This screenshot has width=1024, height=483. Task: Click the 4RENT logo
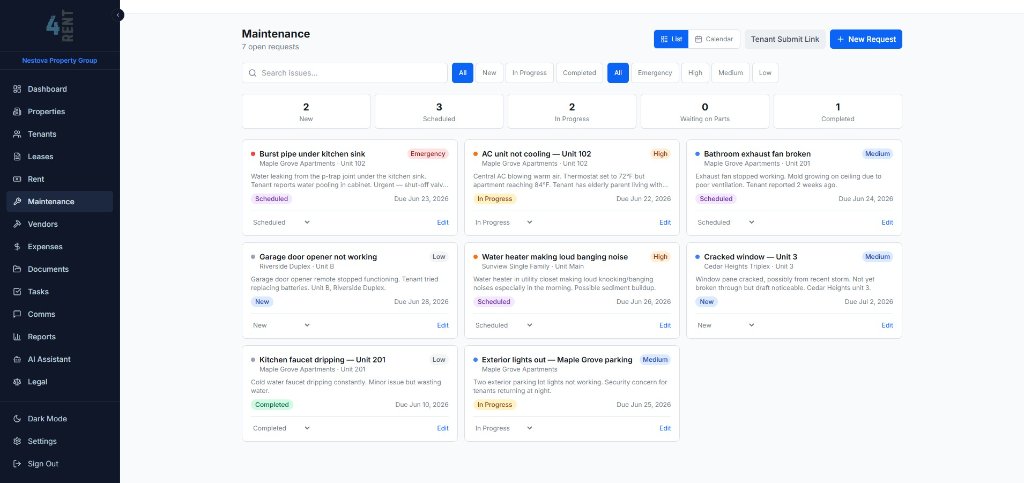coord(59,26)
